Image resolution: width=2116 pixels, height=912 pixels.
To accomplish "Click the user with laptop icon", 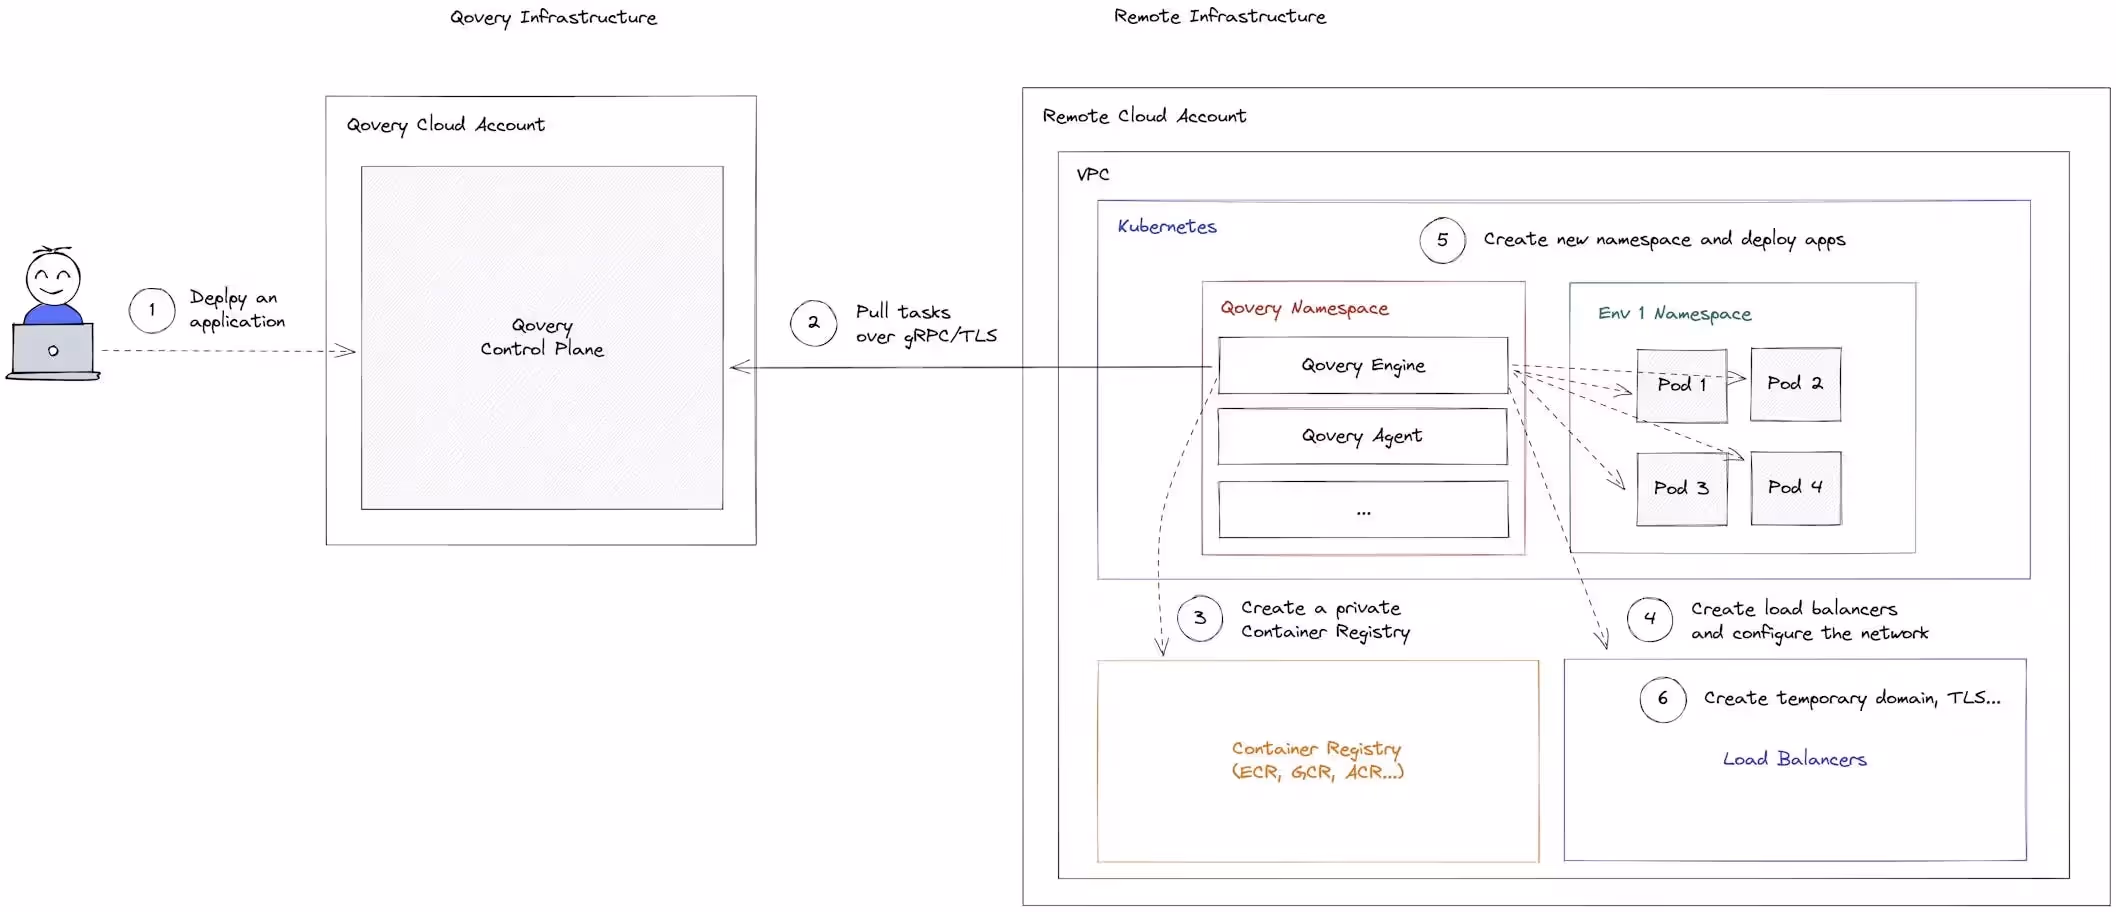I will [52, 313].
